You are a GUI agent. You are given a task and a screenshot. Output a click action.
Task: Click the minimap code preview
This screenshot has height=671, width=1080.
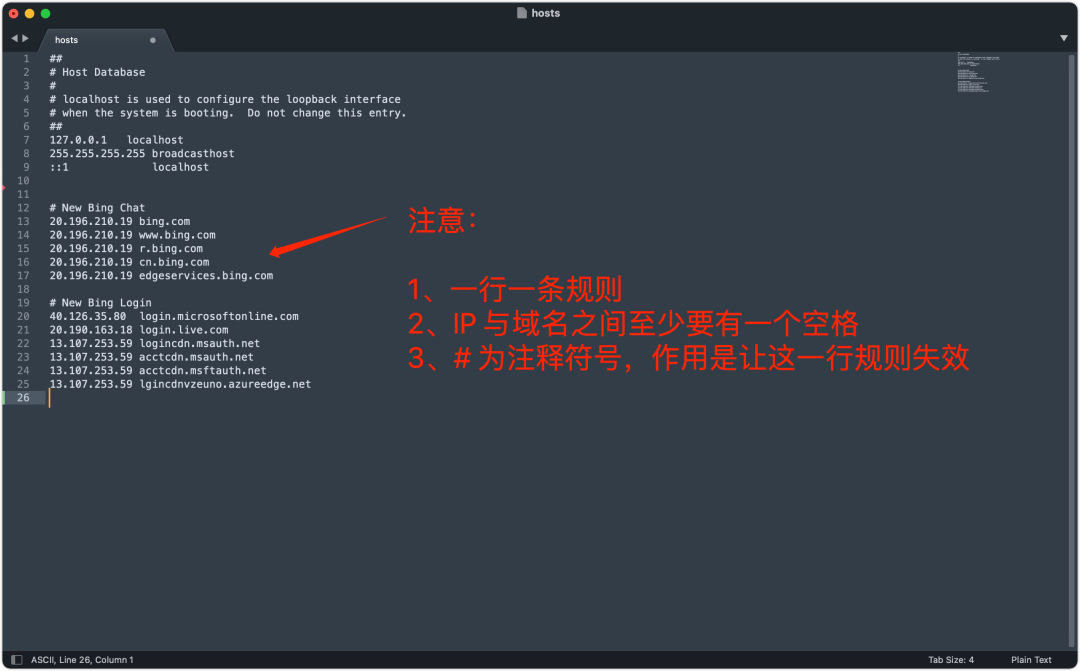pos(977,72)
